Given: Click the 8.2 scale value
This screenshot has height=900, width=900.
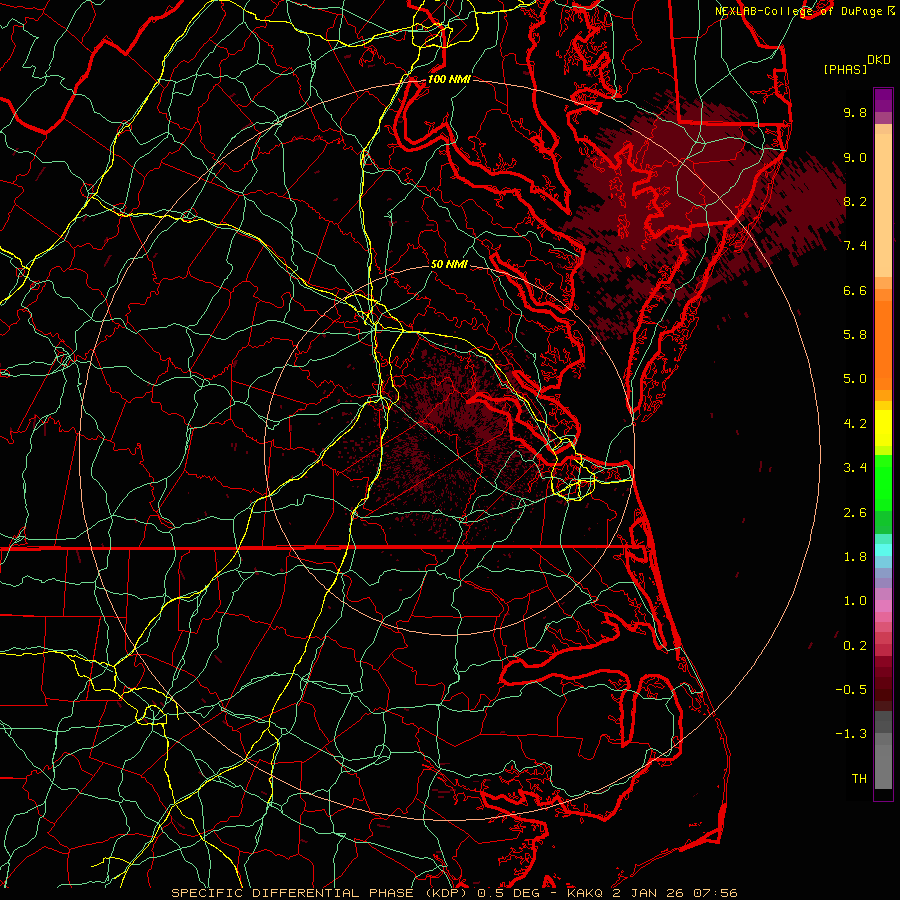Looking at the screenshot, I should click(x=855, y=201).
